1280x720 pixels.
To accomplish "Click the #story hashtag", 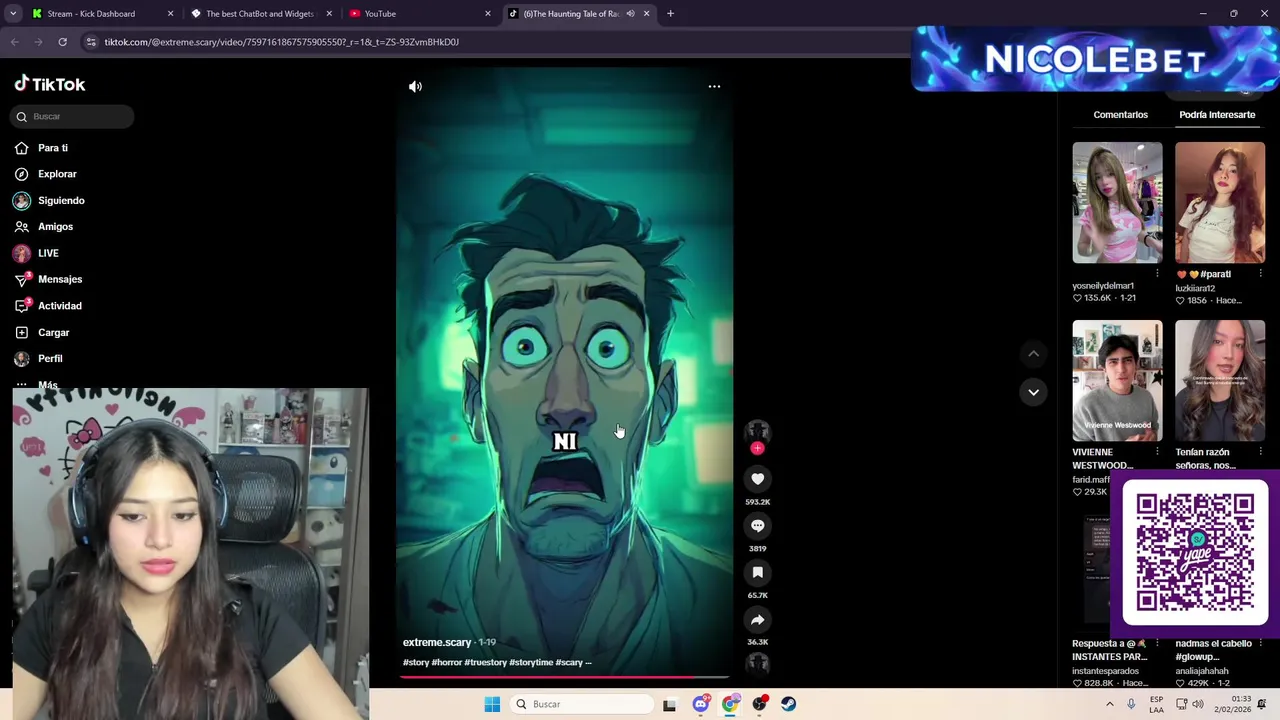I will (x=416, y=662).
